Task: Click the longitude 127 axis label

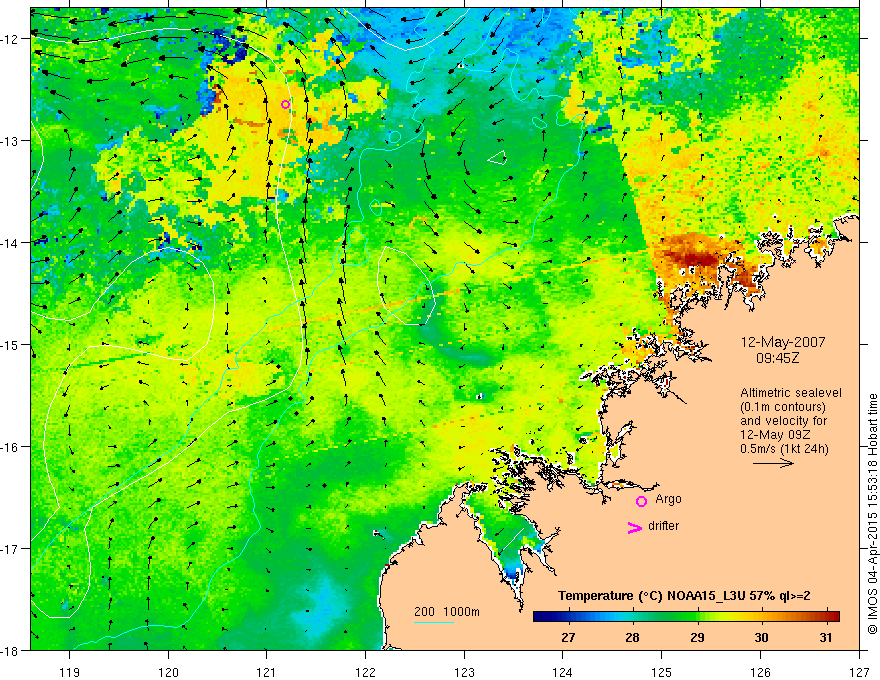Action: (859, 672)
